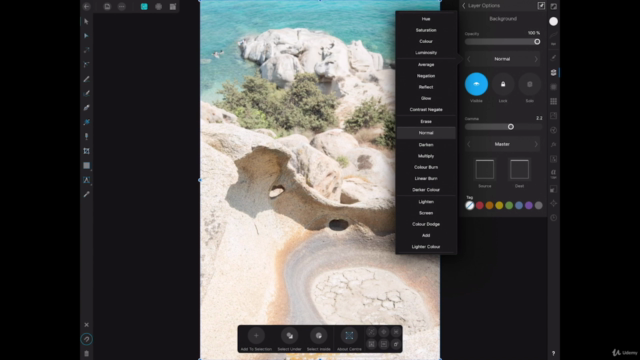Click the trash delete icon

coord(86,353)
